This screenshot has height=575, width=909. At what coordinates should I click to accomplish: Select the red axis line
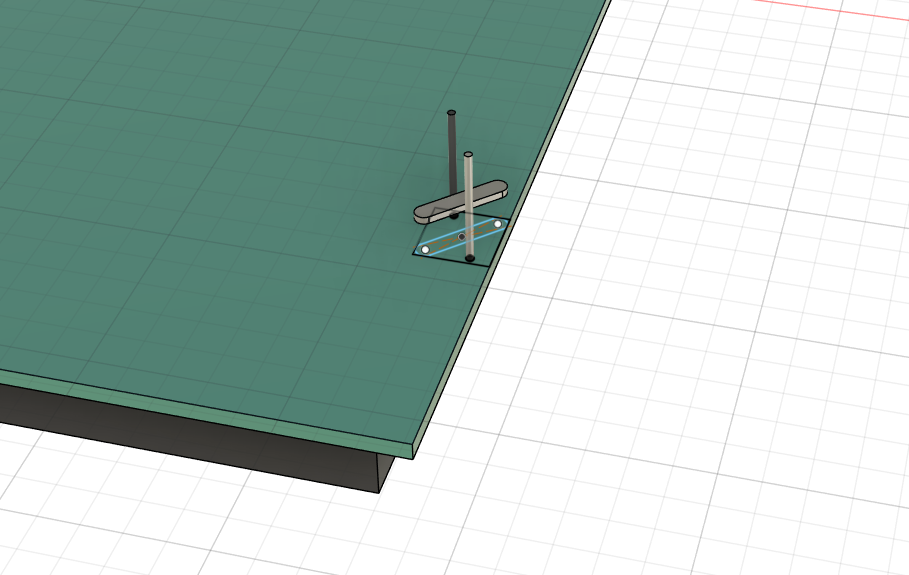pos(850,9)
